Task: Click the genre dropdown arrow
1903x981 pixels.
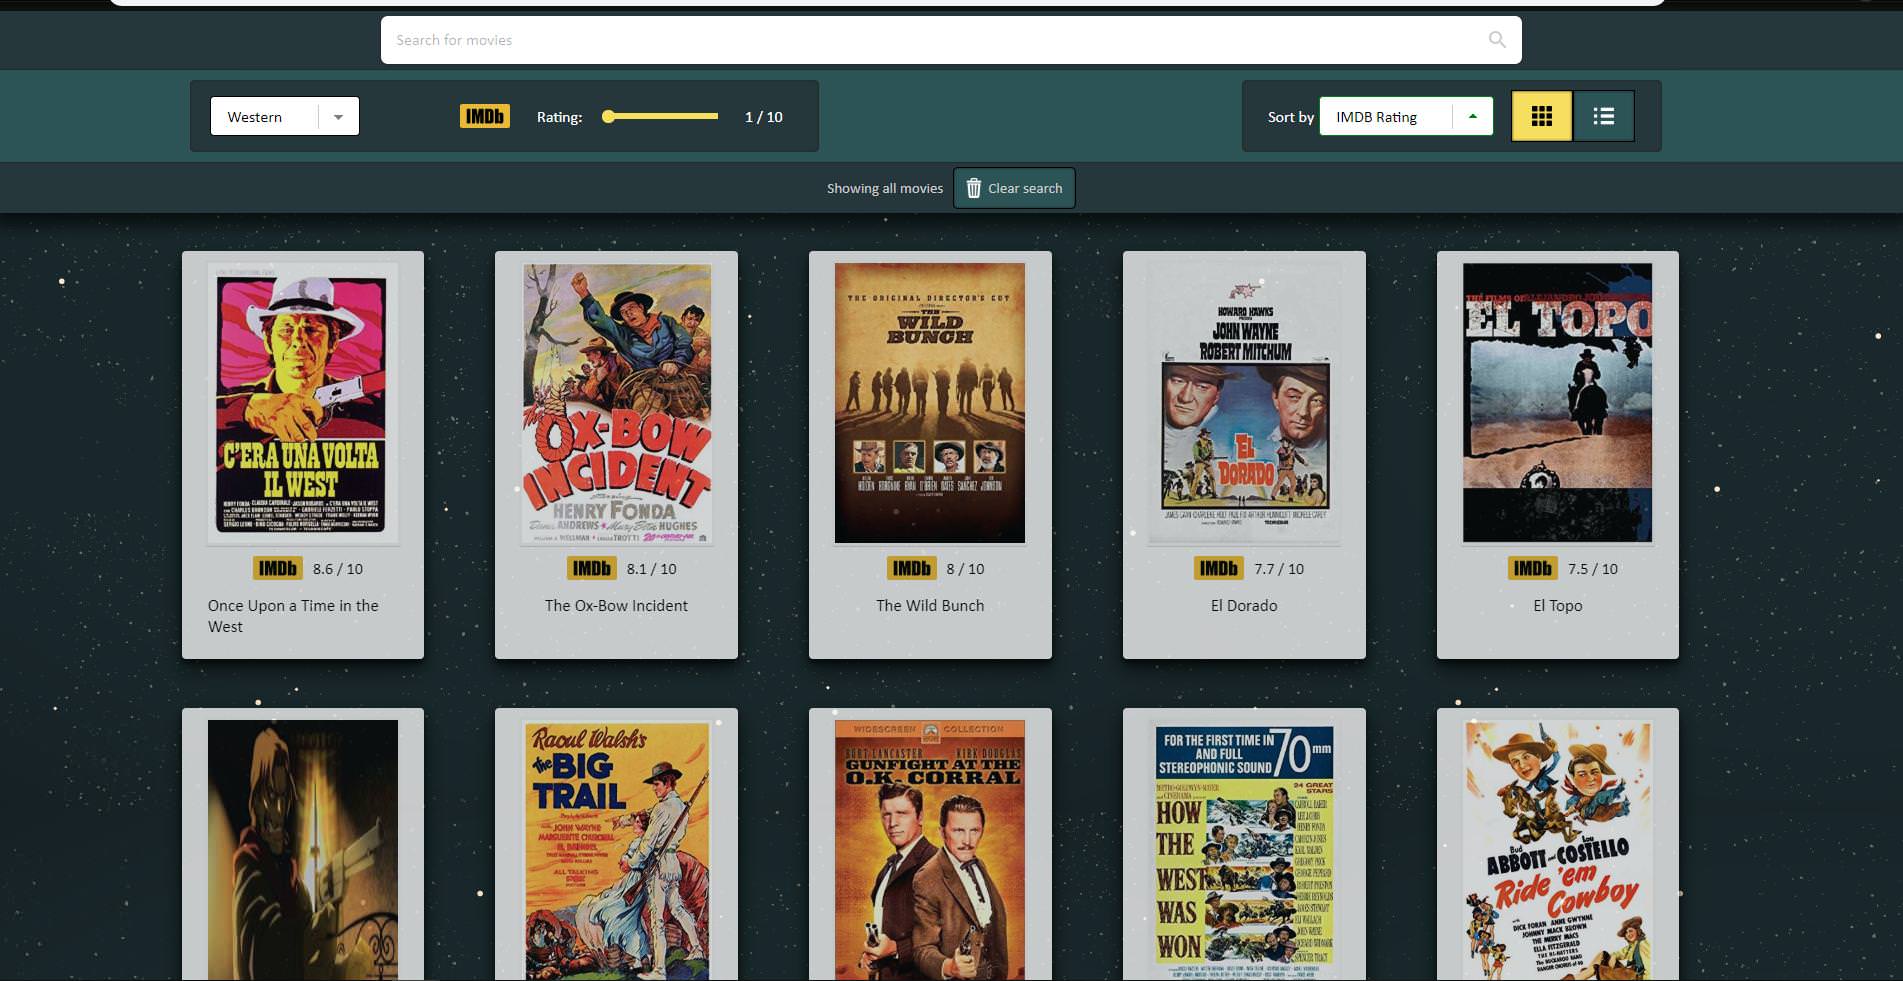Action: coord(338,117)
